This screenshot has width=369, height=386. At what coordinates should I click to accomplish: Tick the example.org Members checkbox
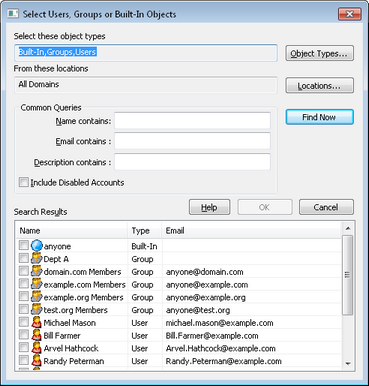tap(24, 296)
